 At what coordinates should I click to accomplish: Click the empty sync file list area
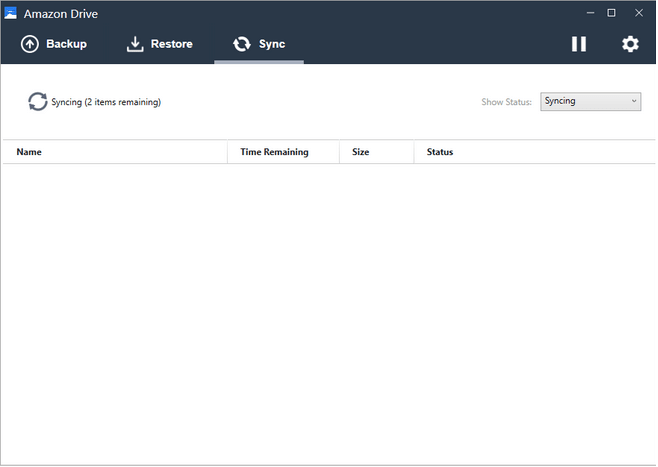coord(328,310)
